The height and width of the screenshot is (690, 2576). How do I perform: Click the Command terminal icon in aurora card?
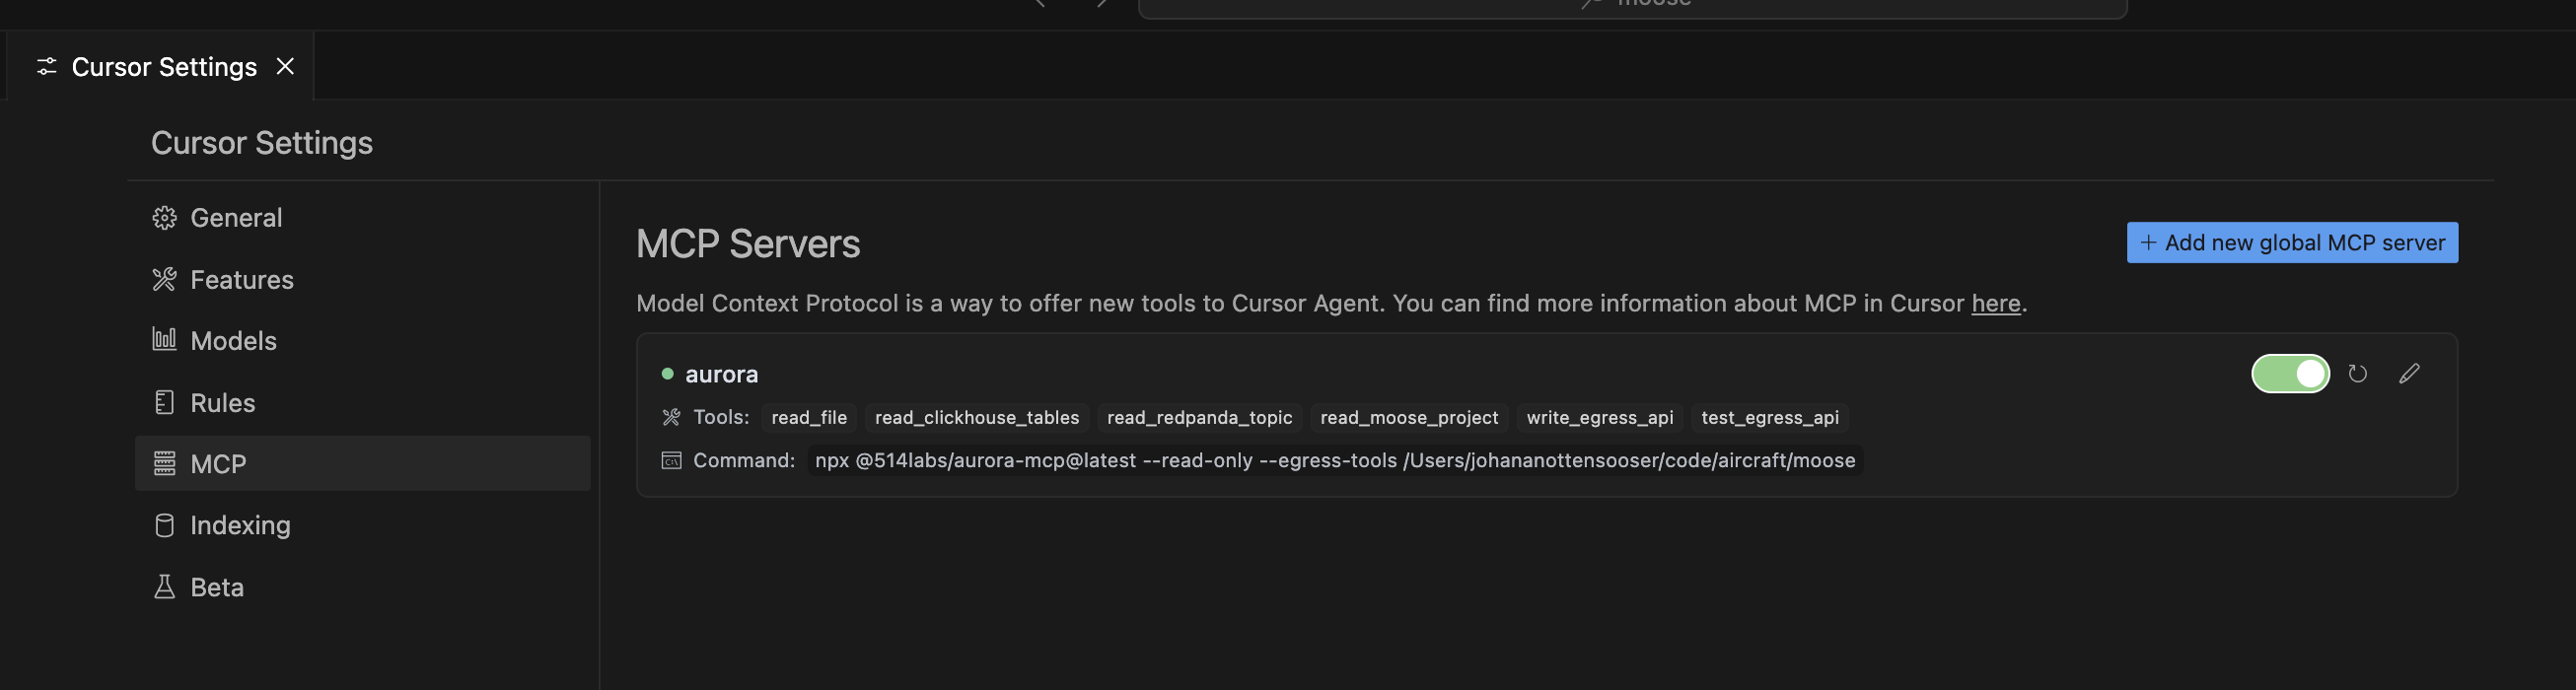671,460
